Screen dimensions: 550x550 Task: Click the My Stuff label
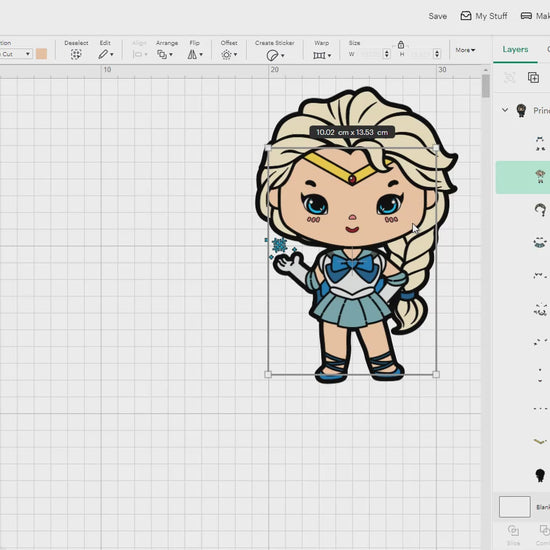click(491, 16)
